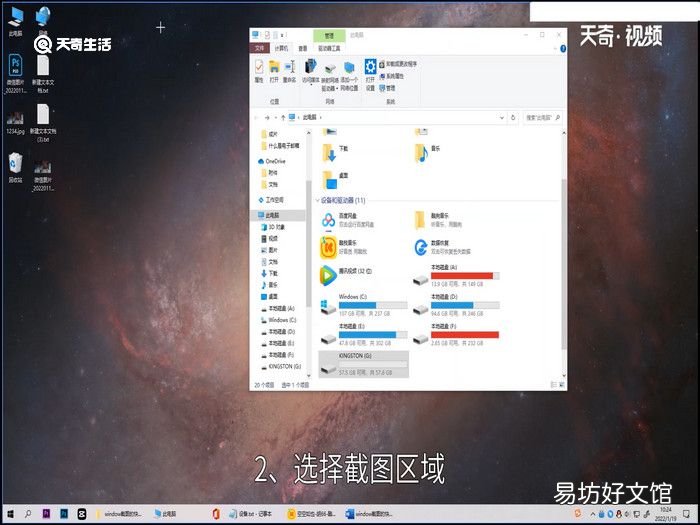Switch to the Notepad taskbar window
The width and height of the screenshot is (700, 525).
pyautogui.click(x=250, y=514)
